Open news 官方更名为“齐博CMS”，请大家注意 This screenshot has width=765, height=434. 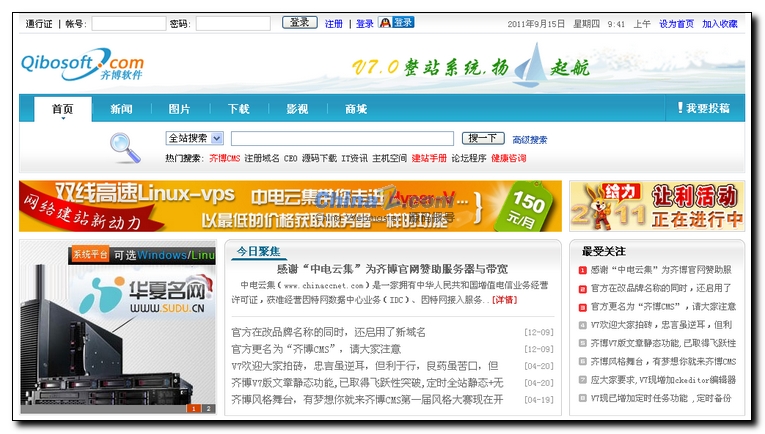click(316, 349)
